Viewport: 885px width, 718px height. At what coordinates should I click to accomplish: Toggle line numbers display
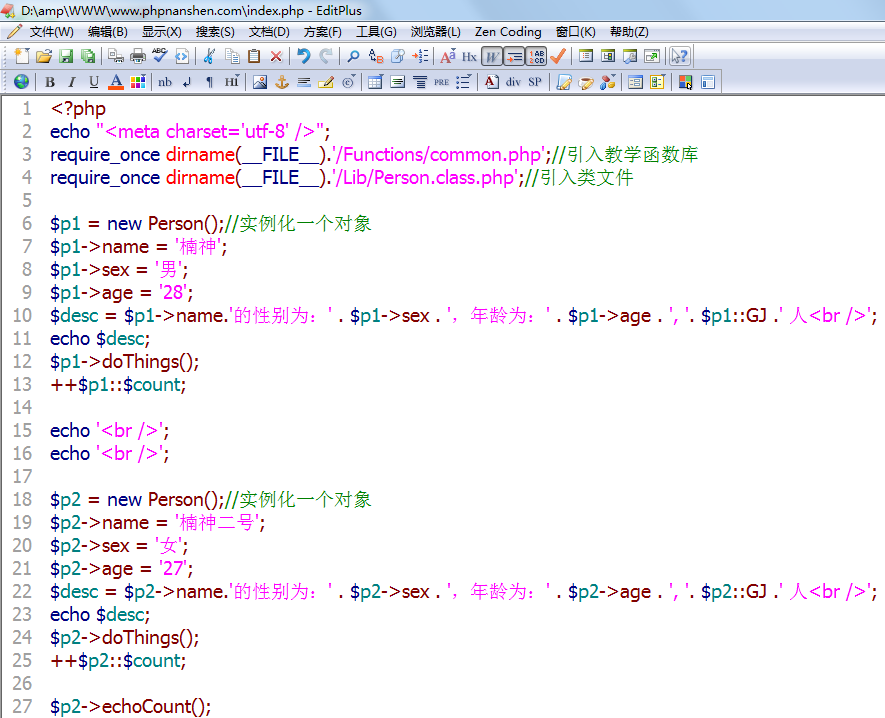536,56
